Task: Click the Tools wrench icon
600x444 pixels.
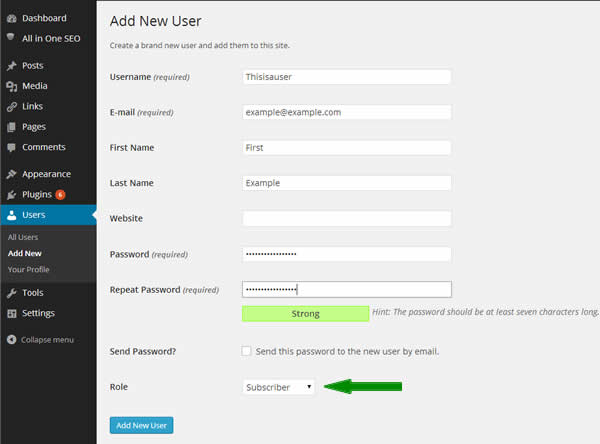Action: pos(11,293)
